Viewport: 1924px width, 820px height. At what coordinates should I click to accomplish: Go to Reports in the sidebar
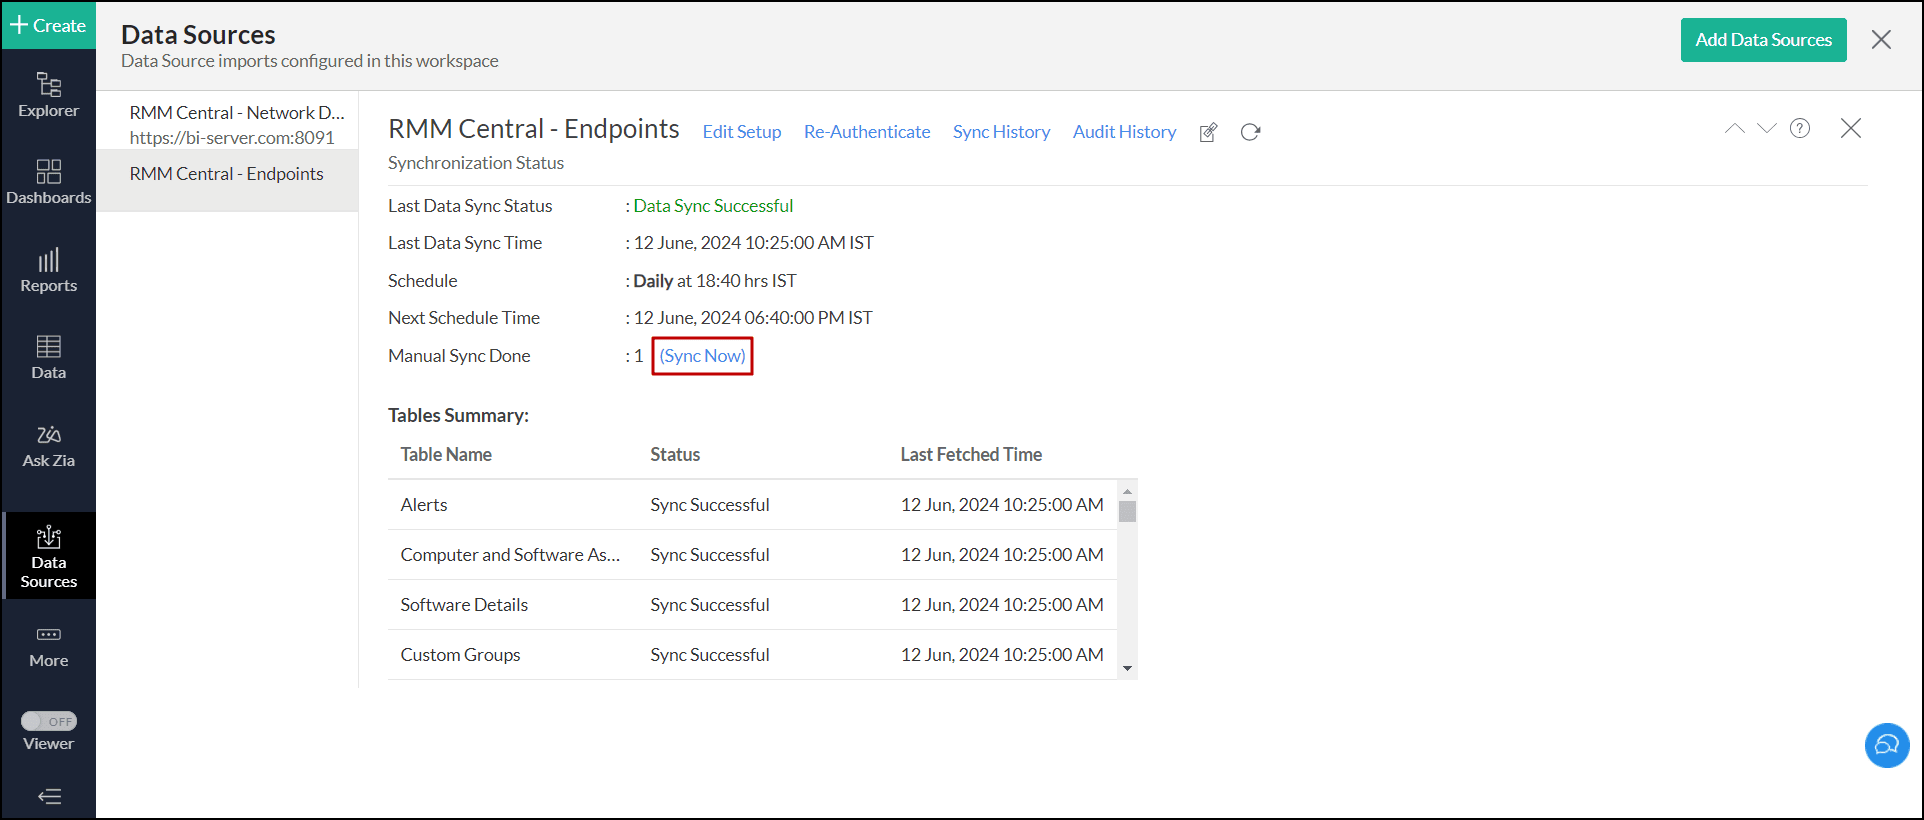coord(48,270)
